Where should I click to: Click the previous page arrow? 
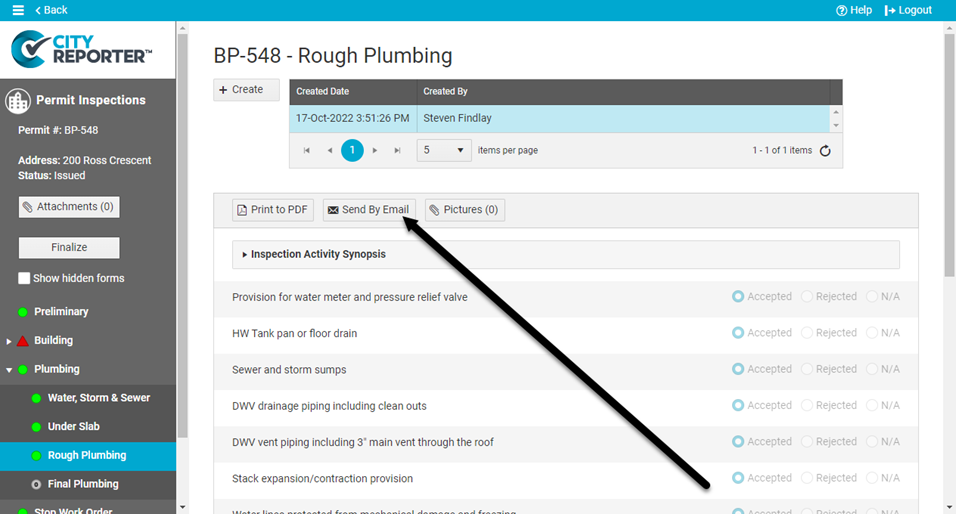tap(329, 150)
